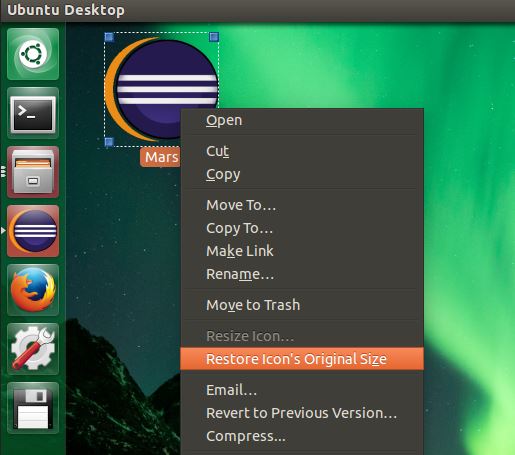Image resolution: width=515 pixels, height=455 pixels.
Task: Click the Eclipse icon in the launcher
Action: coord(33,231)
